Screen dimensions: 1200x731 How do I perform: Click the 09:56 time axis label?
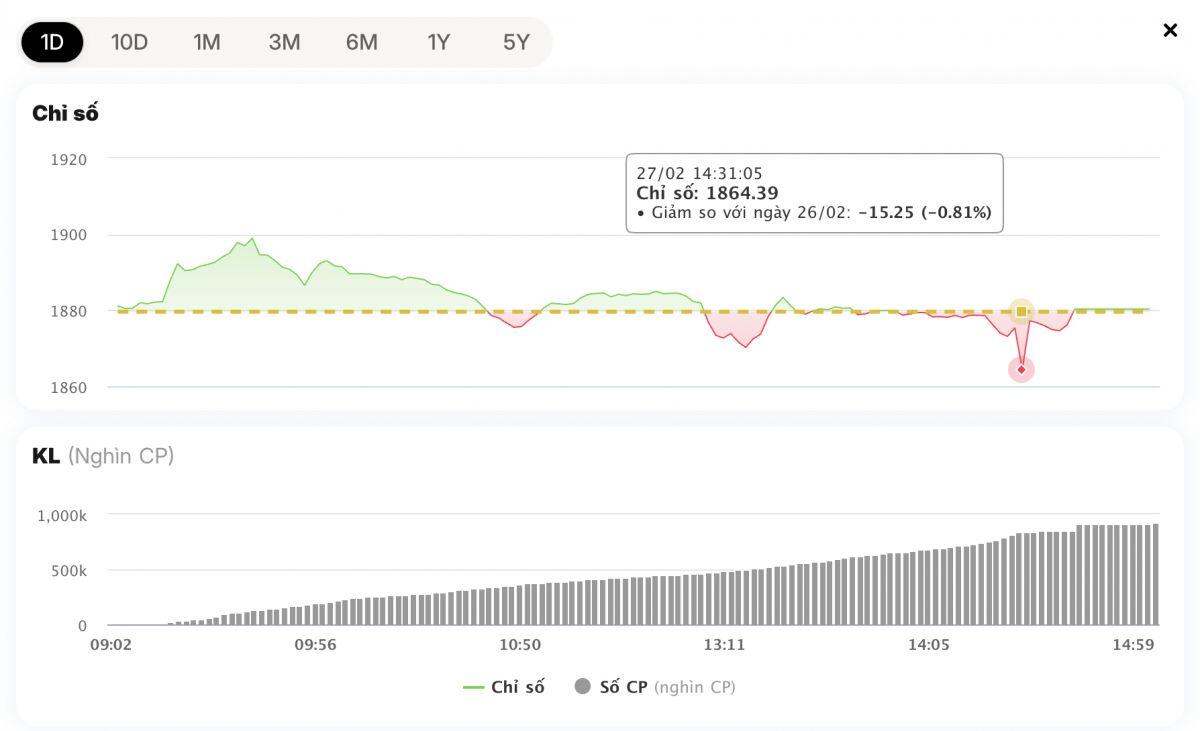click(x=315, y=645)
